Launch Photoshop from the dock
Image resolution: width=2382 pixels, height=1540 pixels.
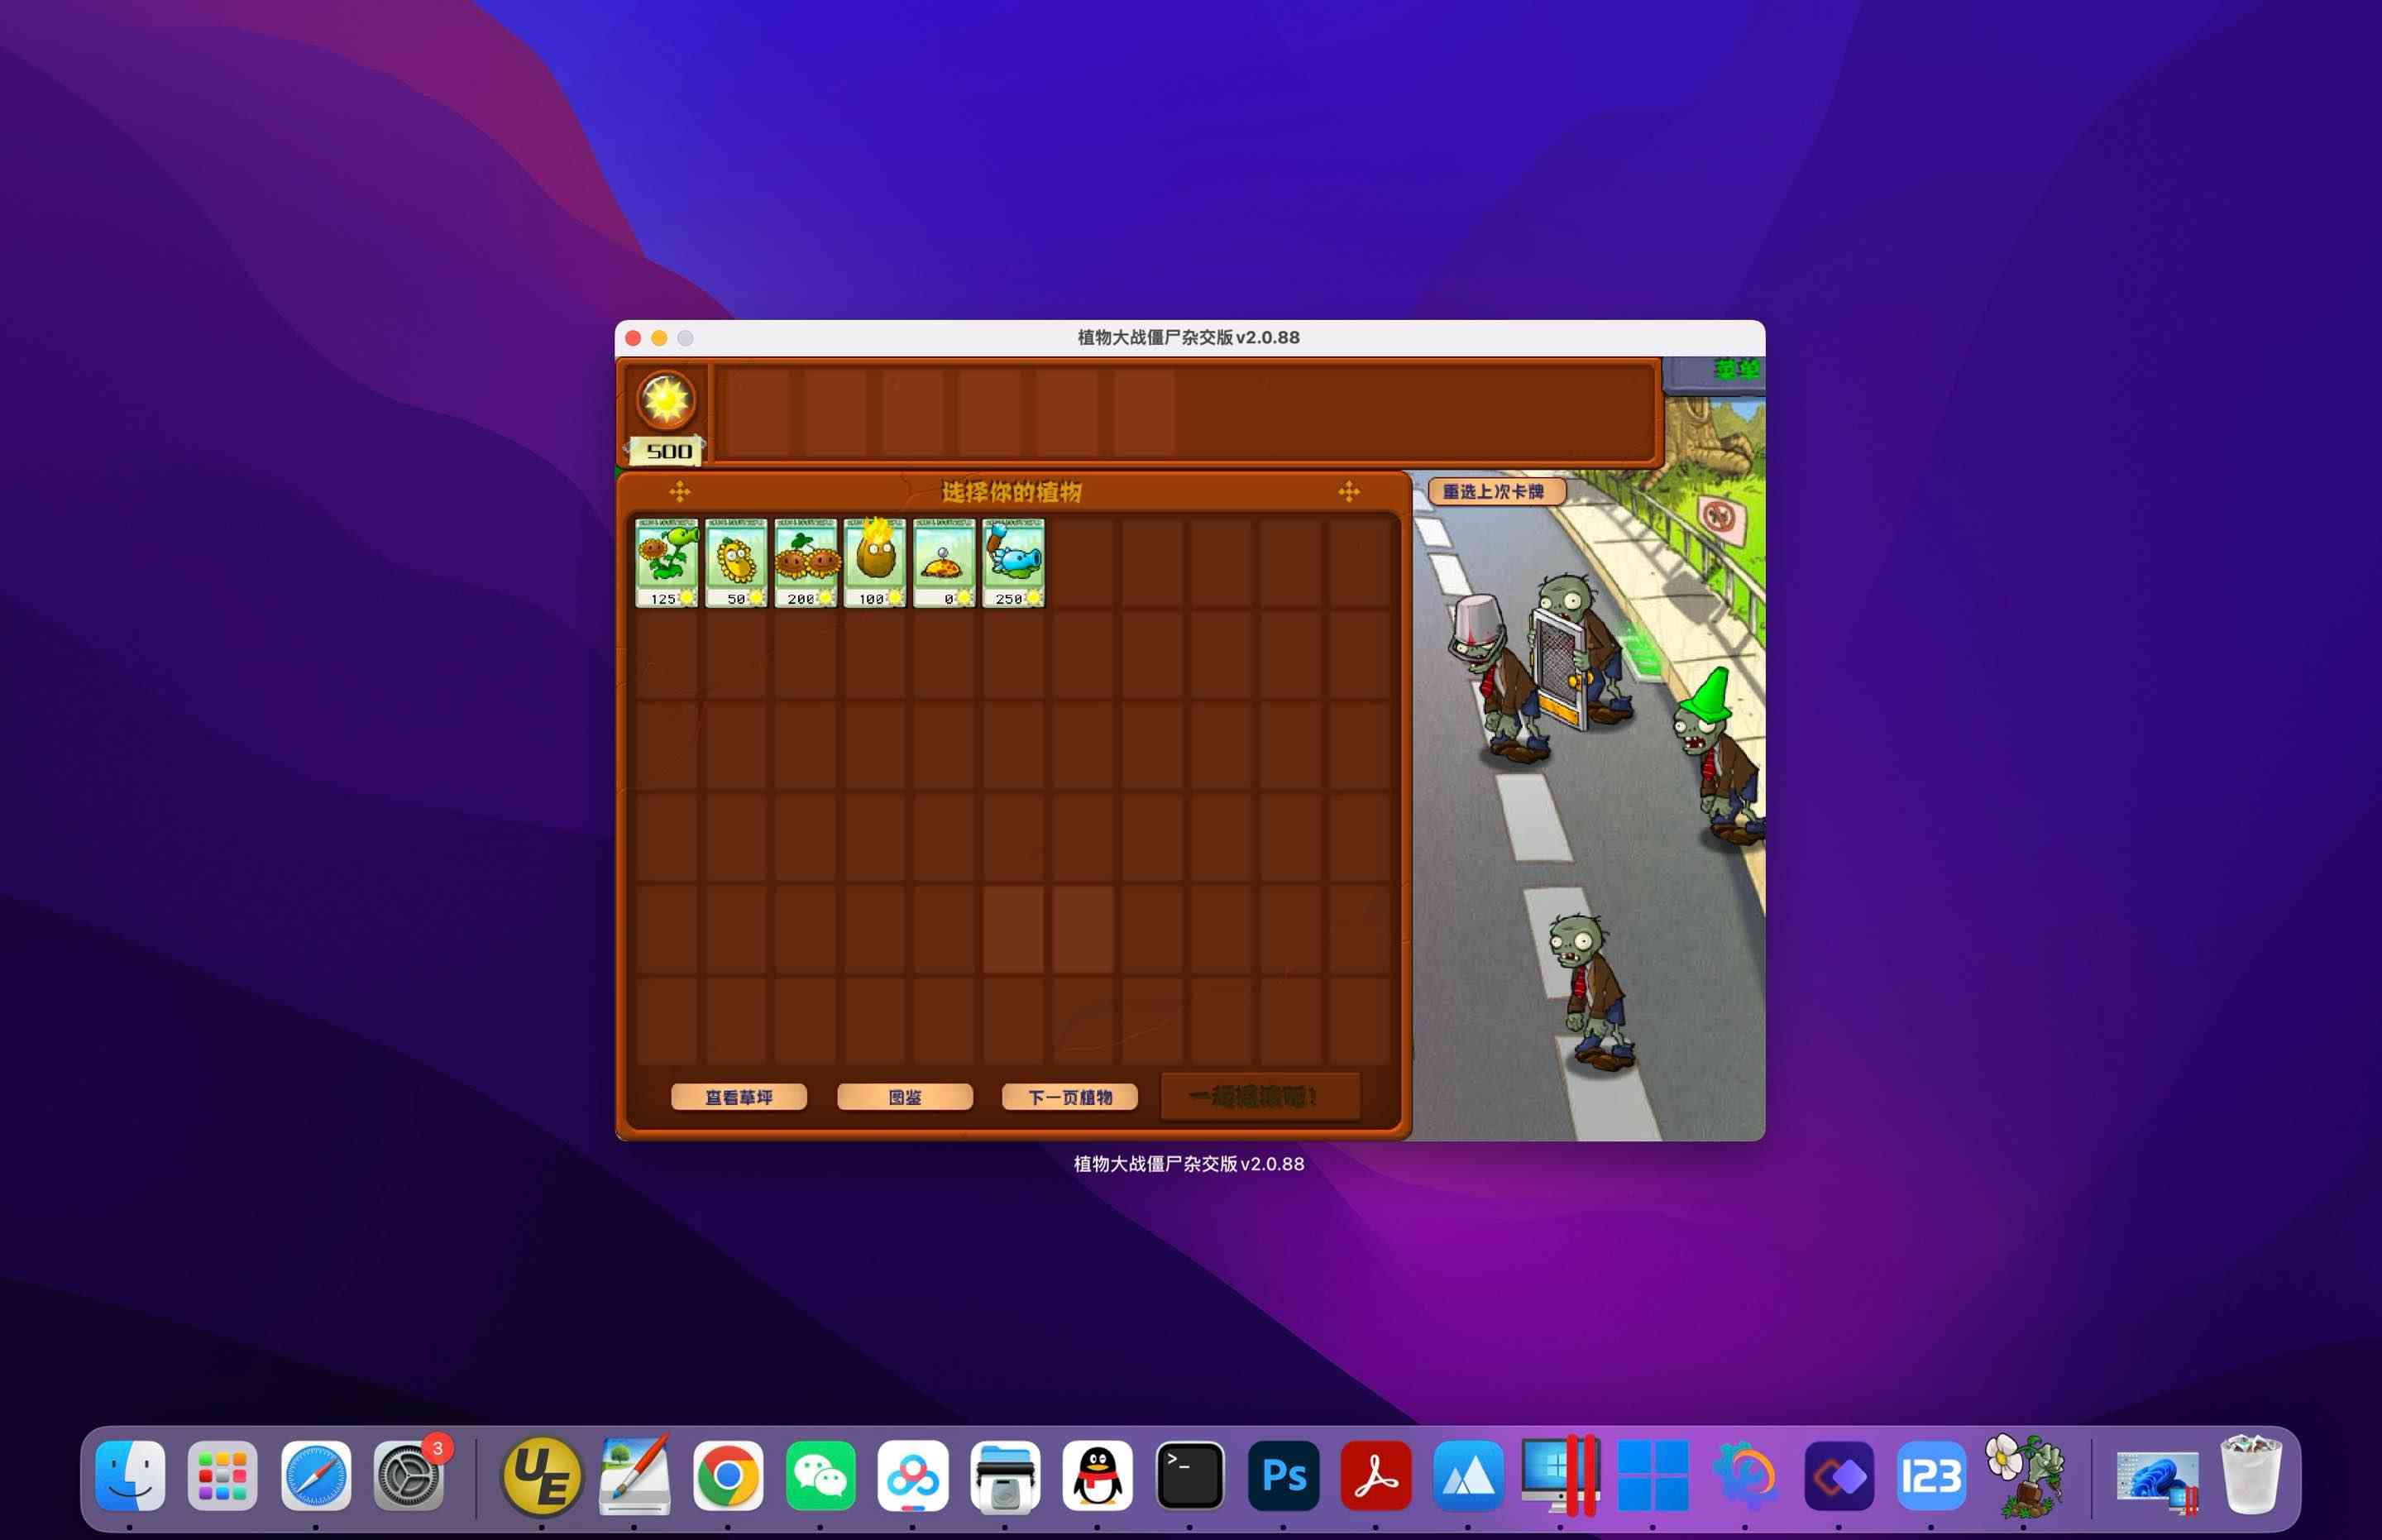point(1283,1476)
